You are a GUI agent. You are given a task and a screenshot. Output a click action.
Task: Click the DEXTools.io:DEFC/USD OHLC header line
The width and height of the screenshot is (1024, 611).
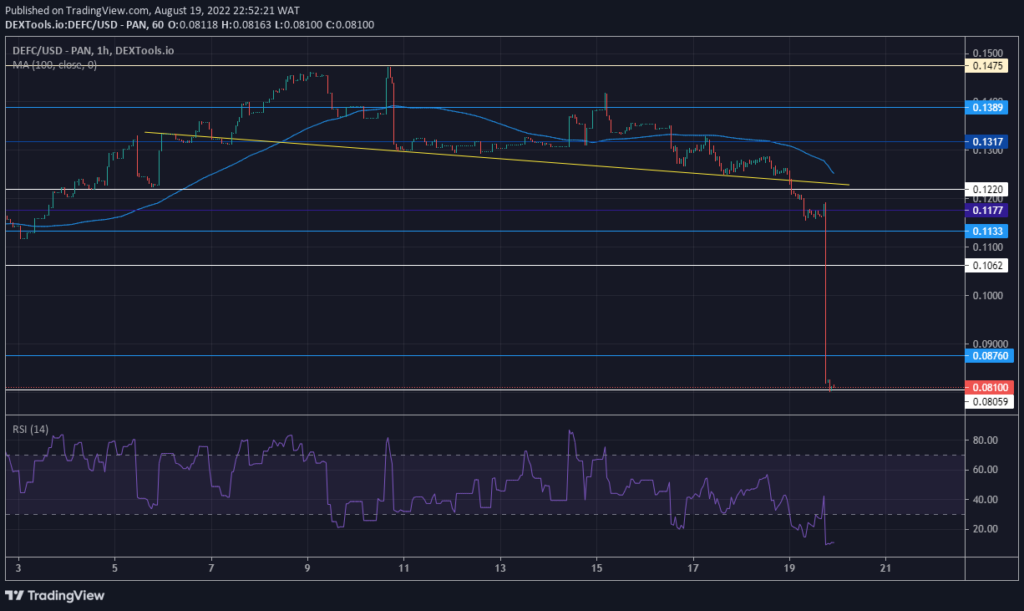coord(189,25)
